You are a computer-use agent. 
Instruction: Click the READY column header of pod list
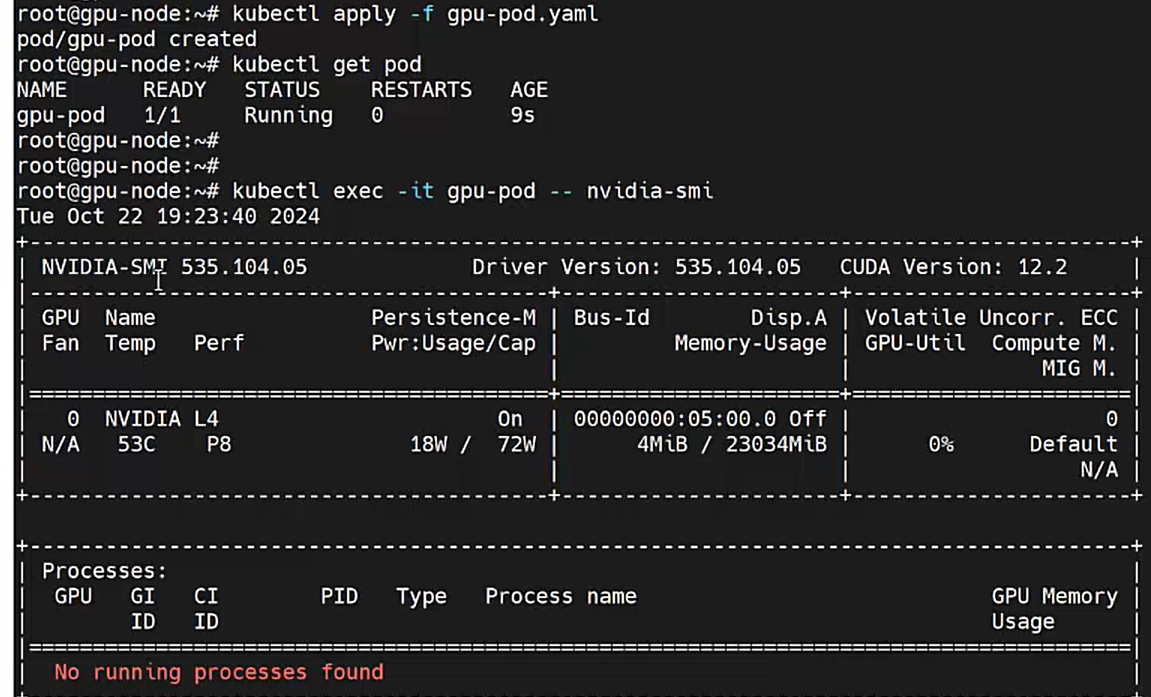(x=175, y=90)
